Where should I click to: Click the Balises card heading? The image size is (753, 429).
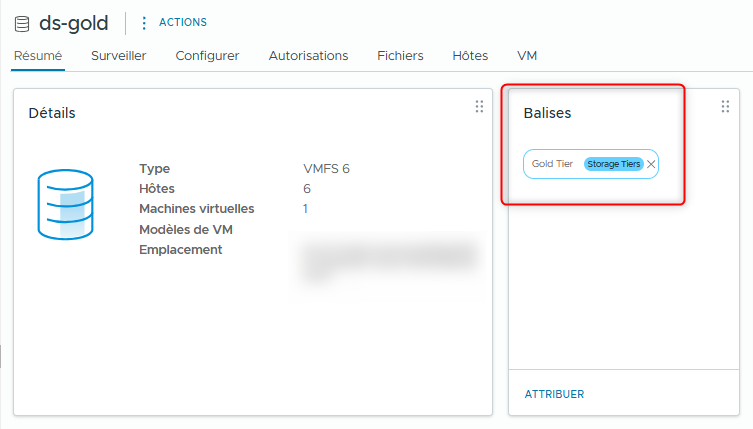(x=547, y=113)
